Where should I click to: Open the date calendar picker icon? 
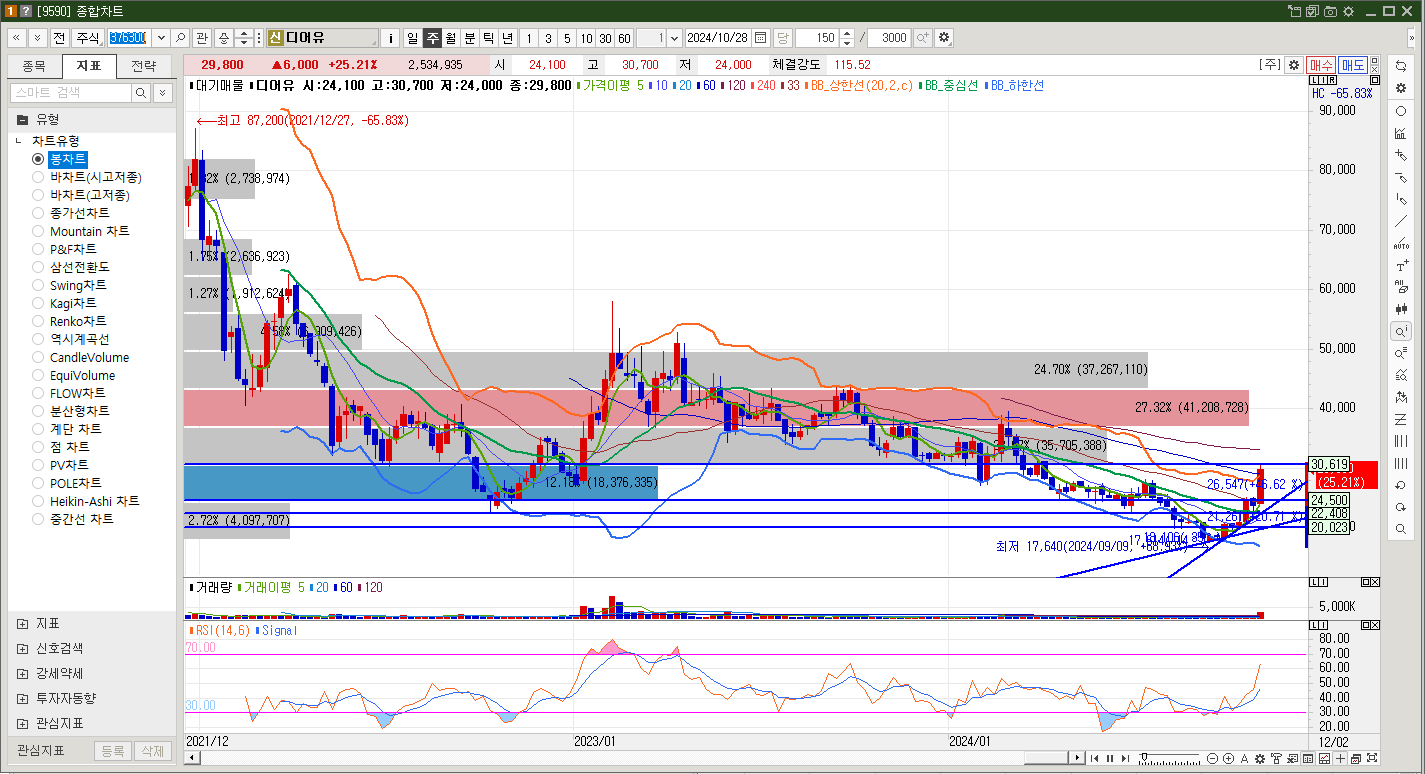760,38
